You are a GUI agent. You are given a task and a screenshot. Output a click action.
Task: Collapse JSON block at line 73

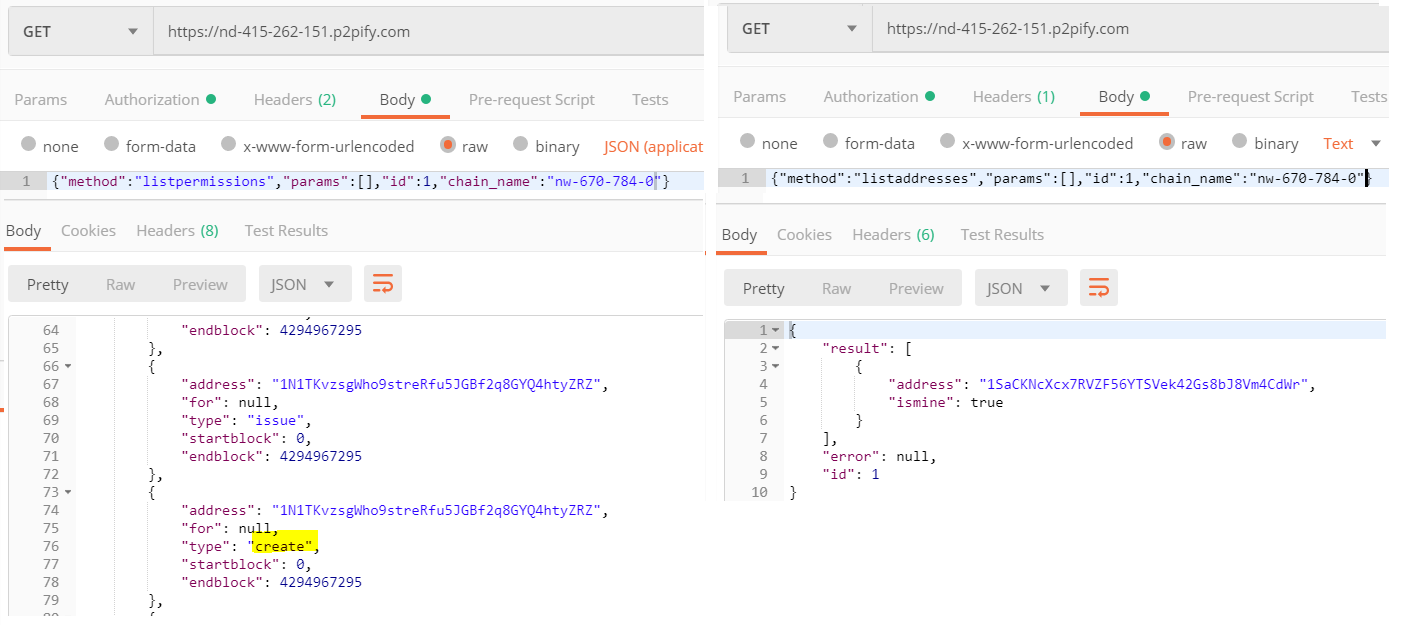pyautogui.click(x=67, y=492)
